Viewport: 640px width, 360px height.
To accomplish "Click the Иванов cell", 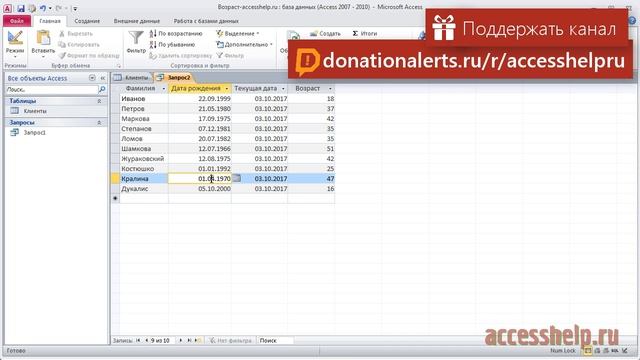I will [x=144, y=99].
